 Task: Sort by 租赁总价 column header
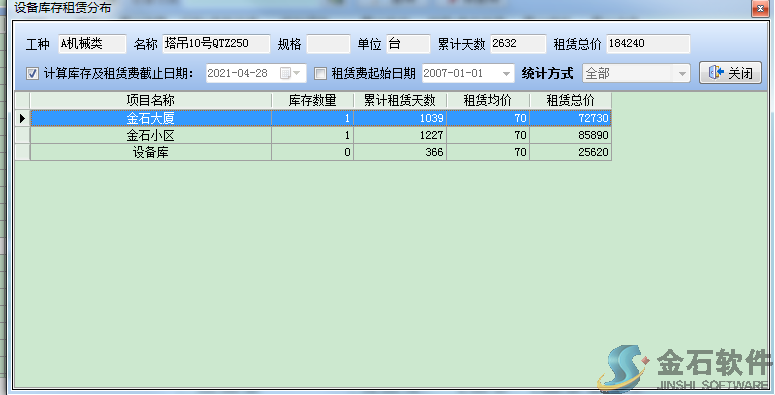[570, 100]
